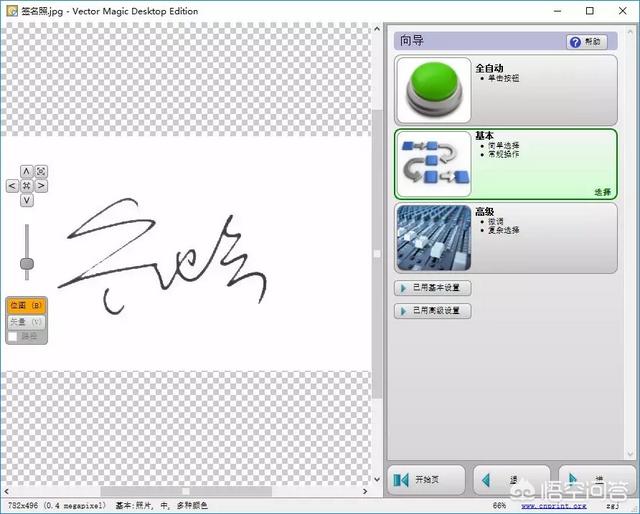Go to the Start Page (开始页)
This screenshot has width=640, height=514.
click(427, 480)
